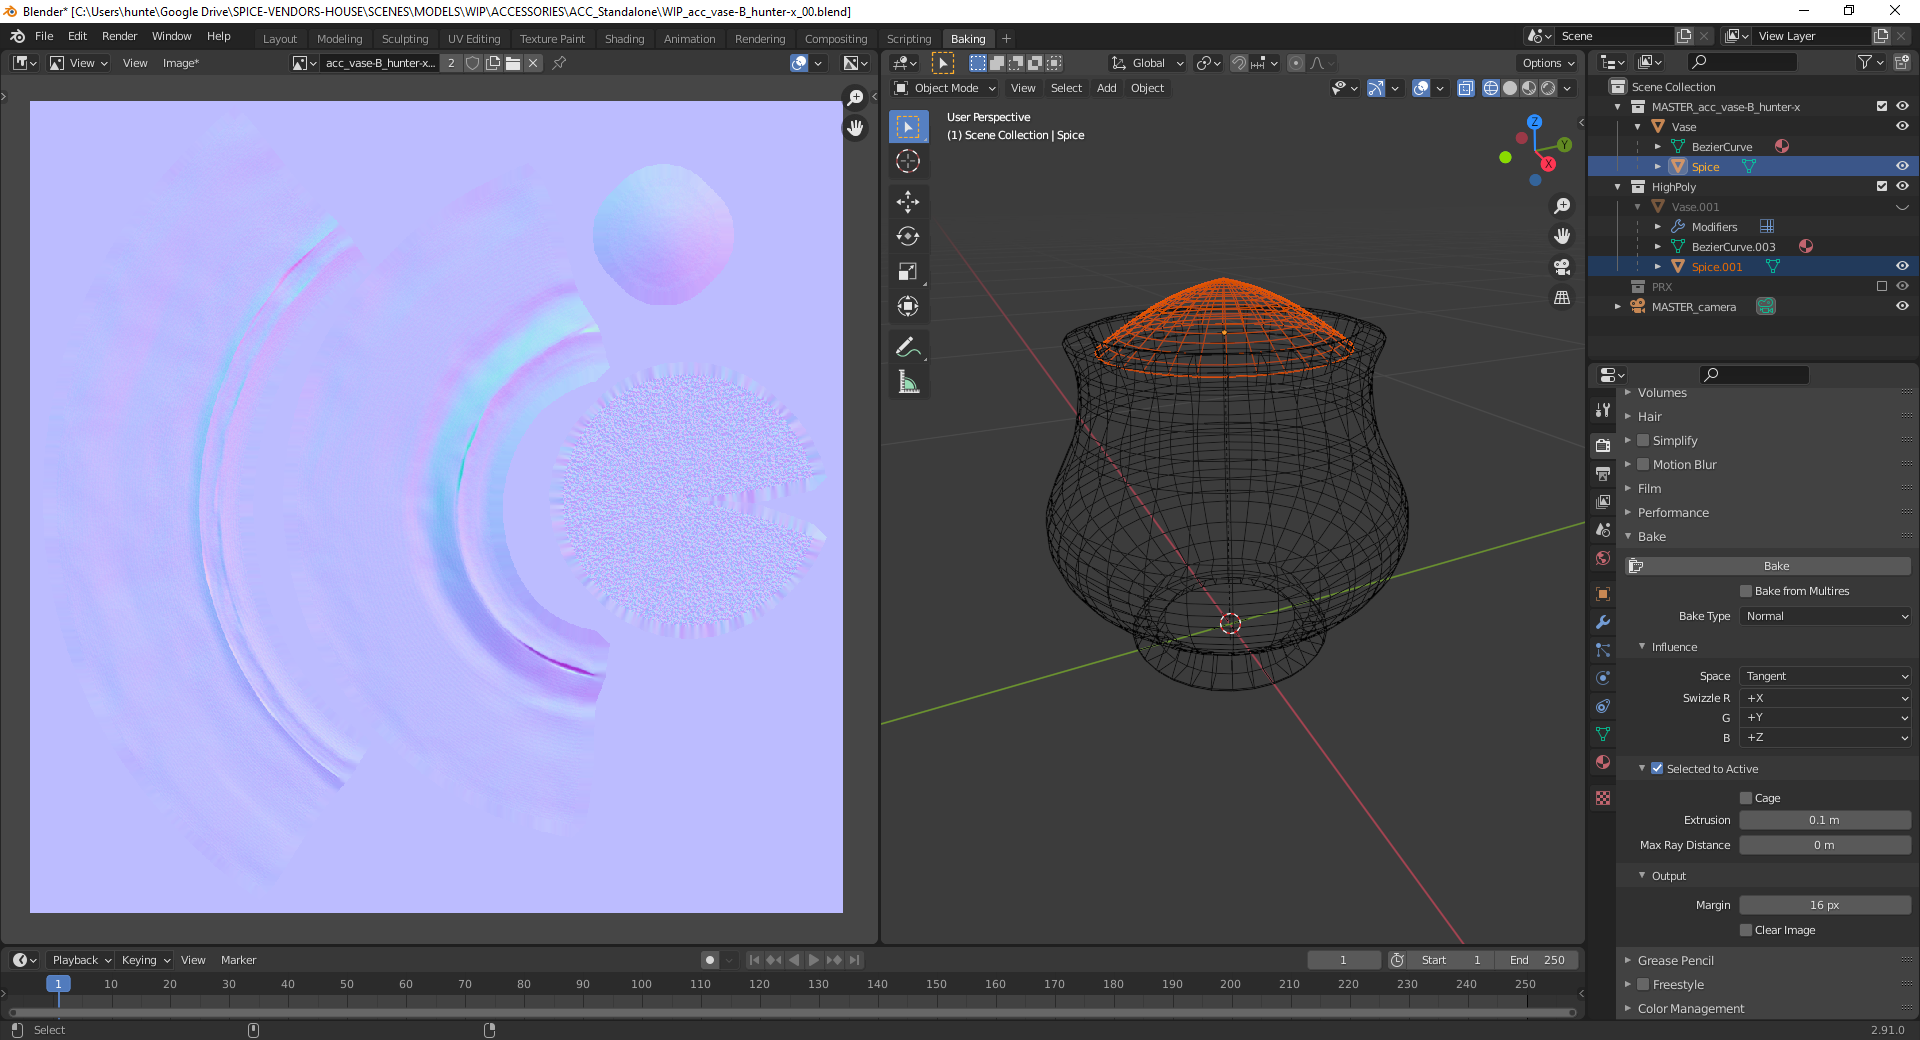Toggle camera view in viewport
The image size is (1920, 1040).
pyautogui.click(x=1562, y=267)
